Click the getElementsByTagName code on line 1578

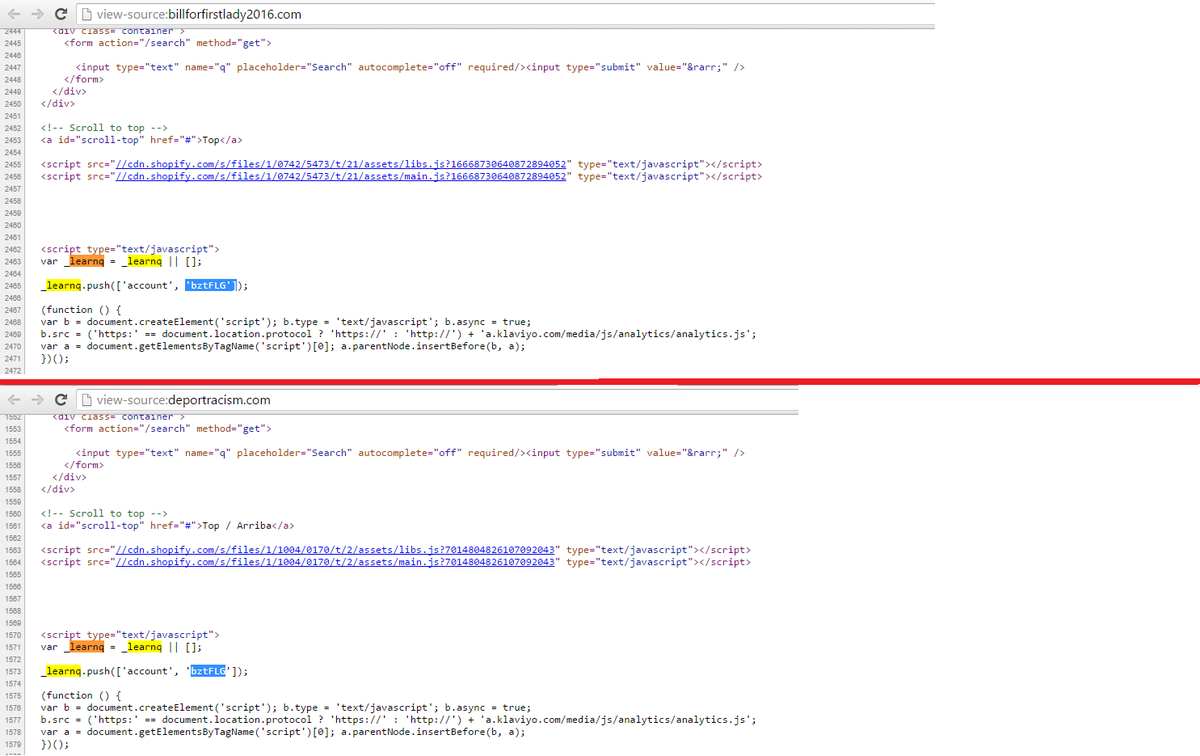click(283, 732)
